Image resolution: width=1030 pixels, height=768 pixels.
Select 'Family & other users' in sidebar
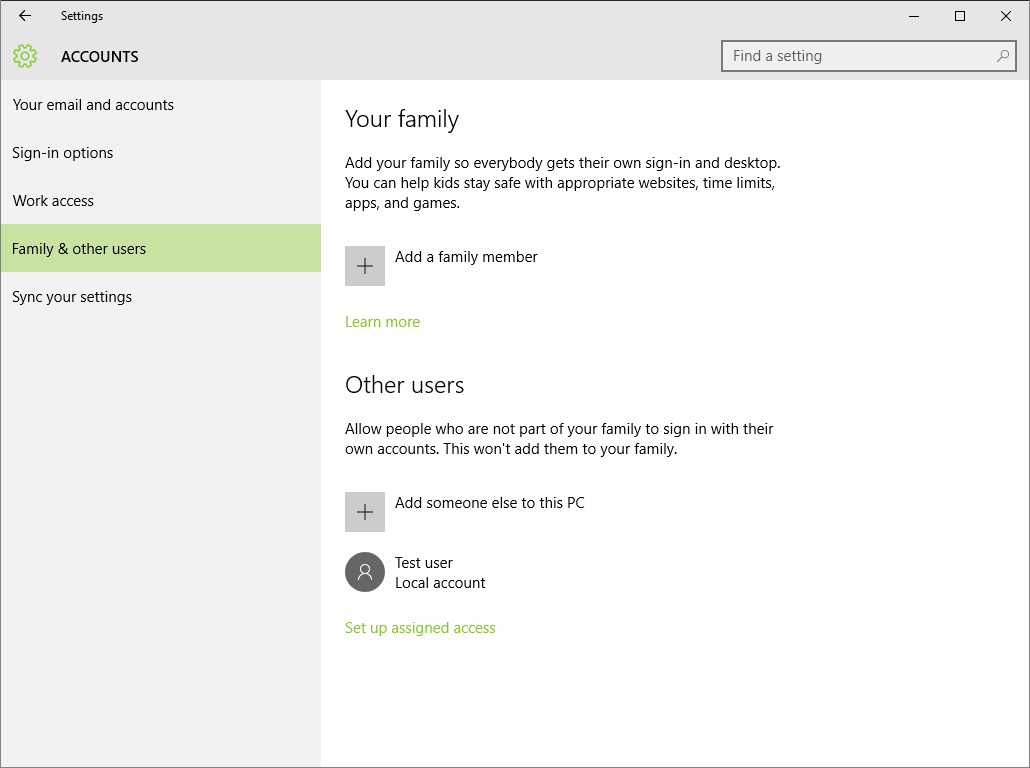(79, 249)
